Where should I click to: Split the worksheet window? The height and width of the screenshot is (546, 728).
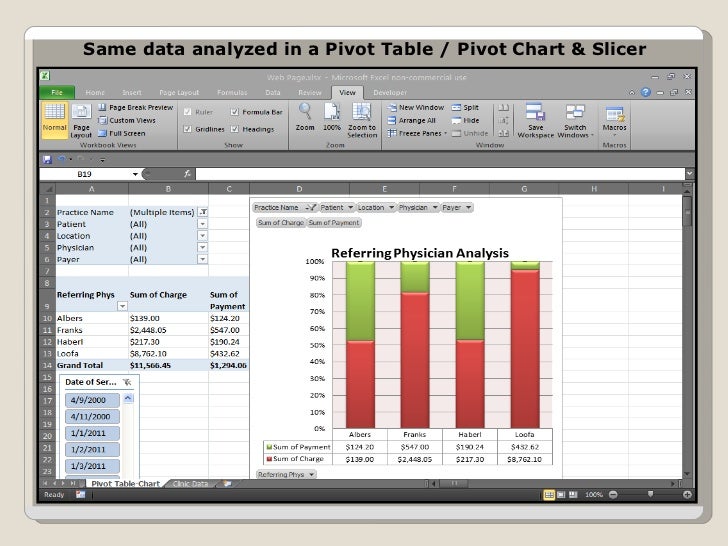[465, 107]
